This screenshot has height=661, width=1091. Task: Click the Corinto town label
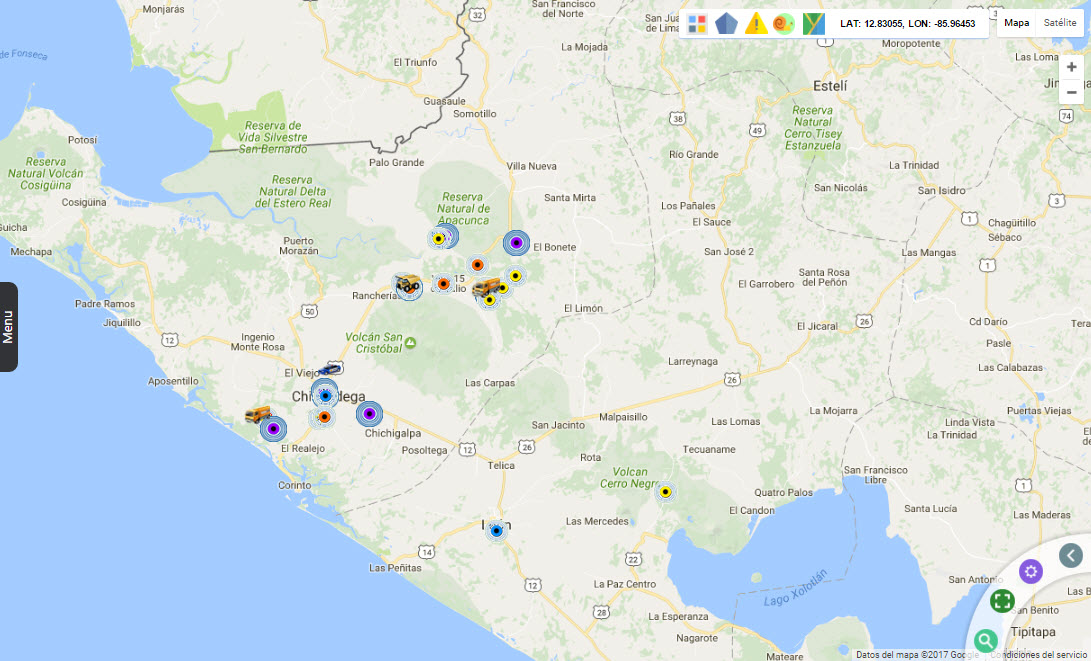coord(294,485)
